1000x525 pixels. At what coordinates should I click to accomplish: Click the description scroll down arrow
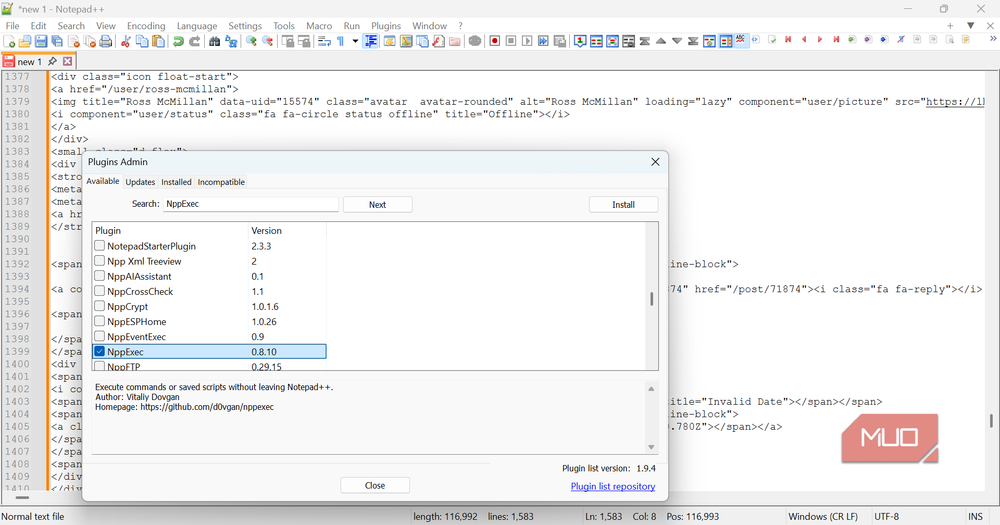click(x=651, y=447)
